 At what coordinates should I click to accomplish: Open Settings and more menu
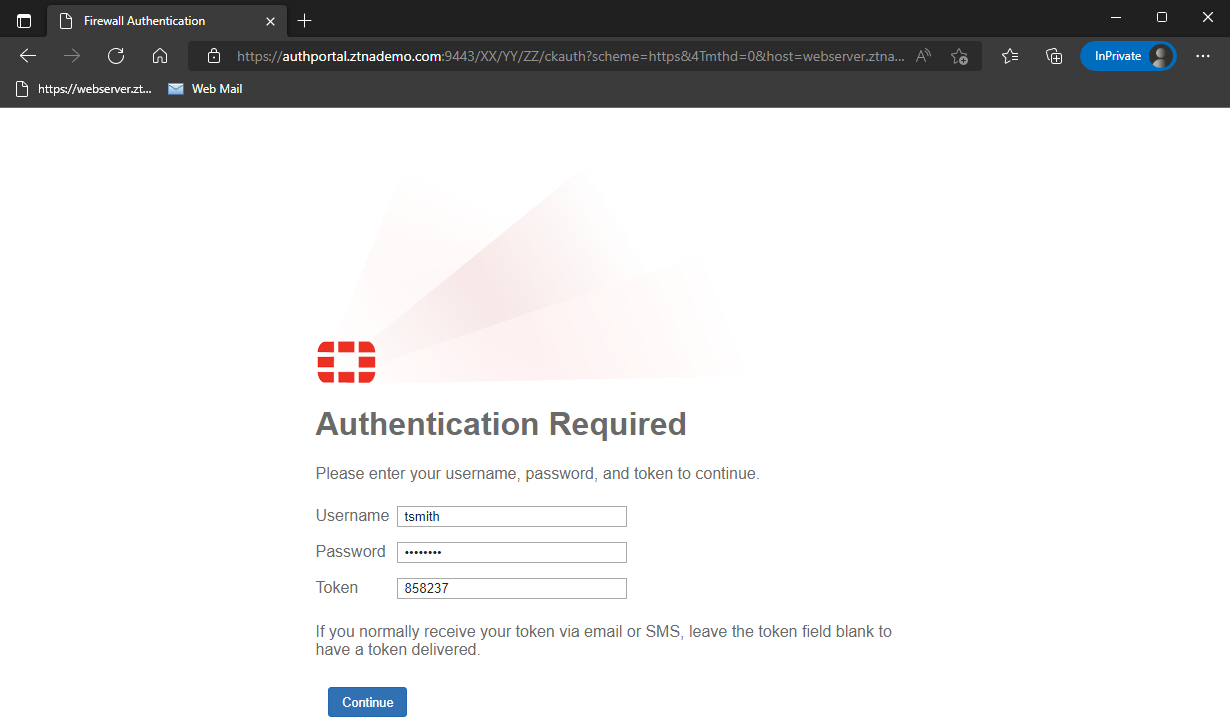pyautogui.click(x=1203, y=56)
